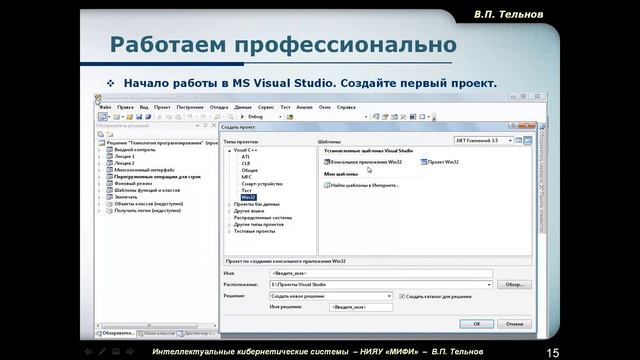
Task: Select ATL under Visual C++
Action: [245, 157]
